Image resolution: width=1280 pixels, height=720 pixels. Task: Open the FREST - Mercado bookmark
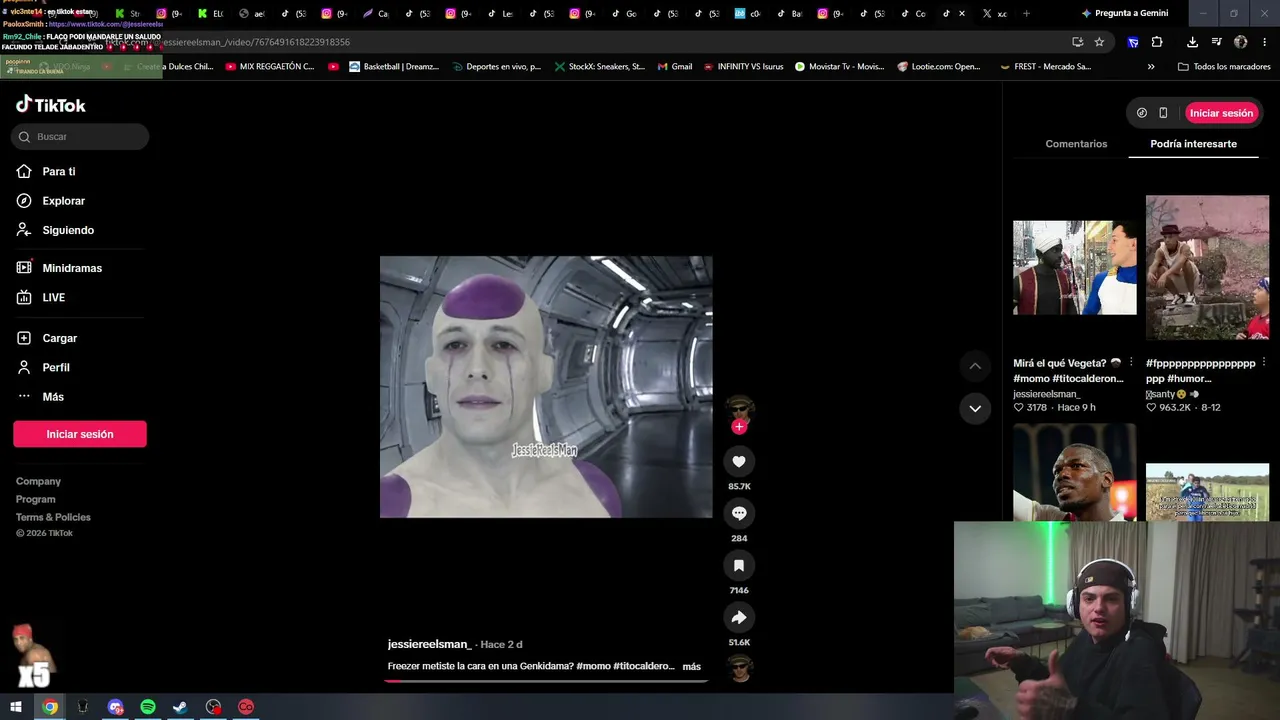coord(1045,67)
